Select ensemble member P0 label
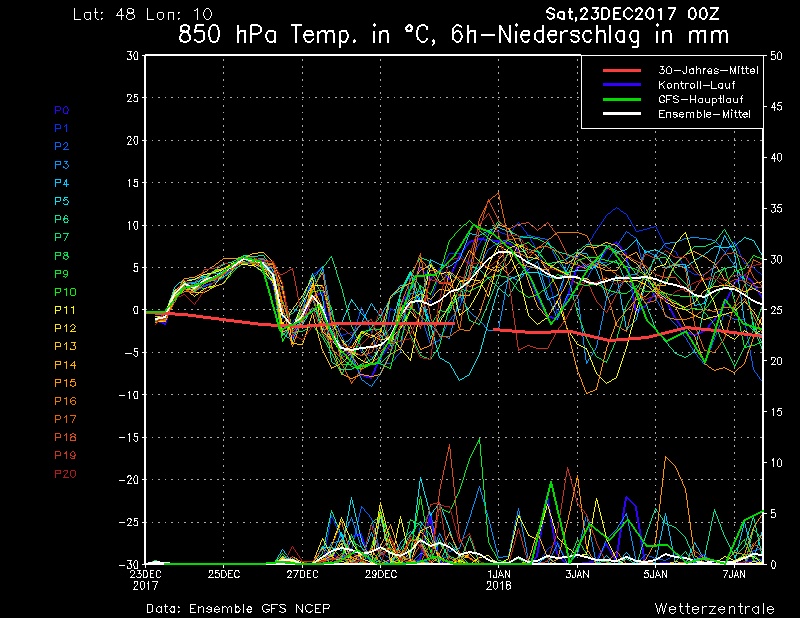The width and height of the screenshot is (800, 618). (61, 110)
